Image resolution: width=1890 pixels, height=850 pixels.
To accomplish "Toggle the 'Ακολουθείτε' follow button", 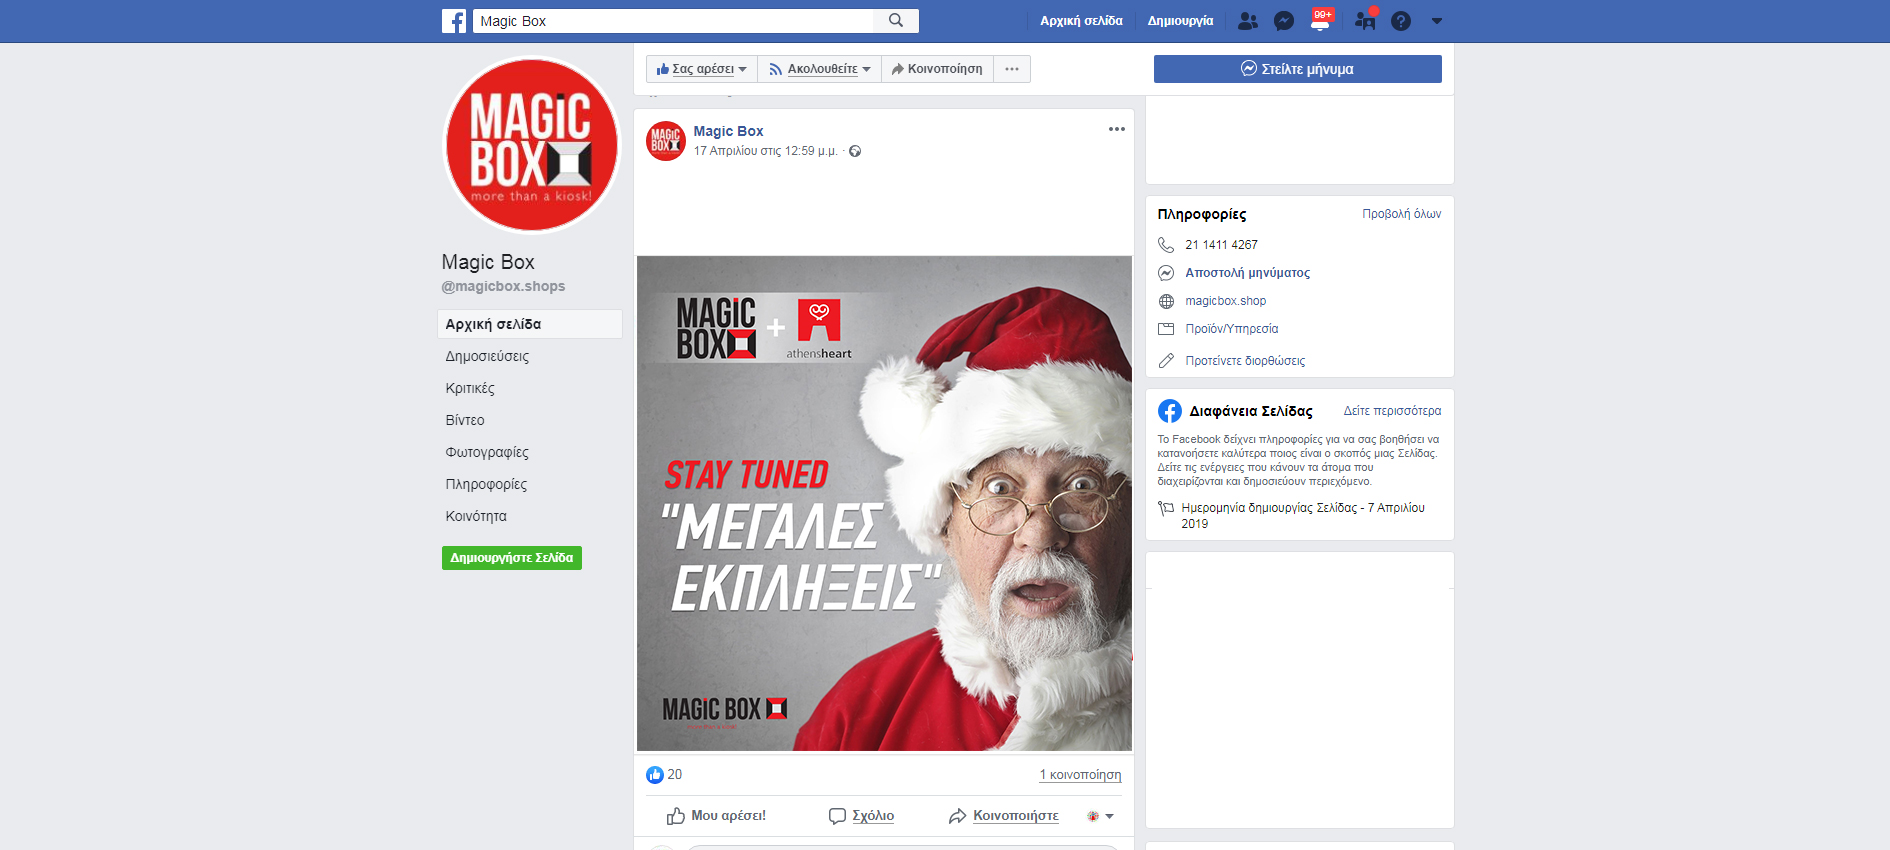I will [x=820, y=69].
